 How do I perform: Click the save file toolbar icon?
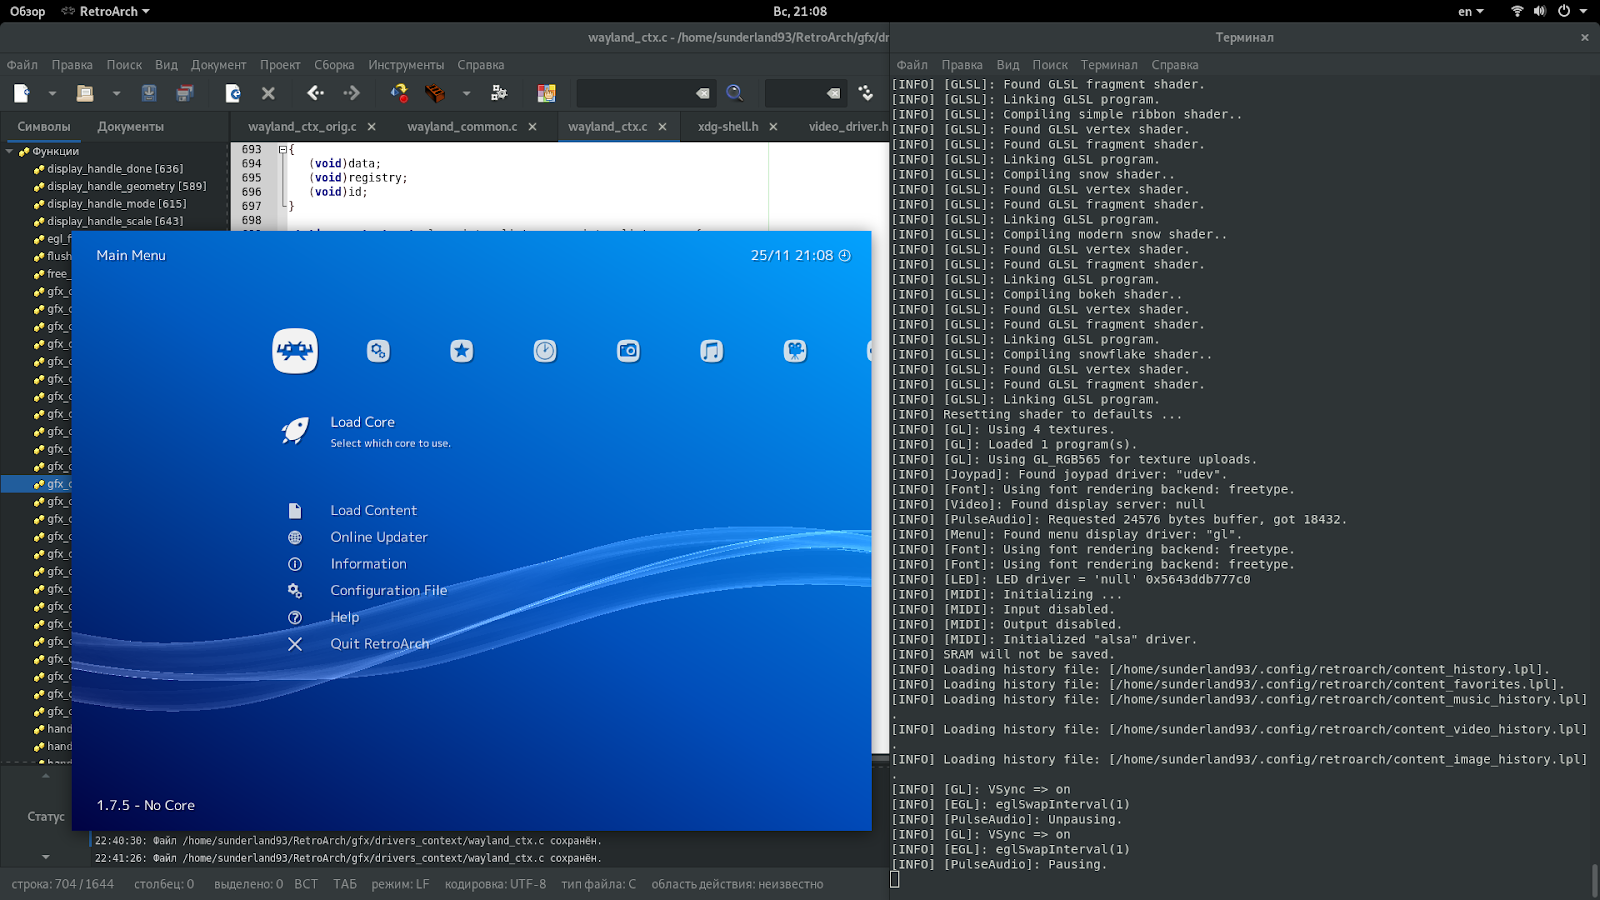tap(149, 93)
